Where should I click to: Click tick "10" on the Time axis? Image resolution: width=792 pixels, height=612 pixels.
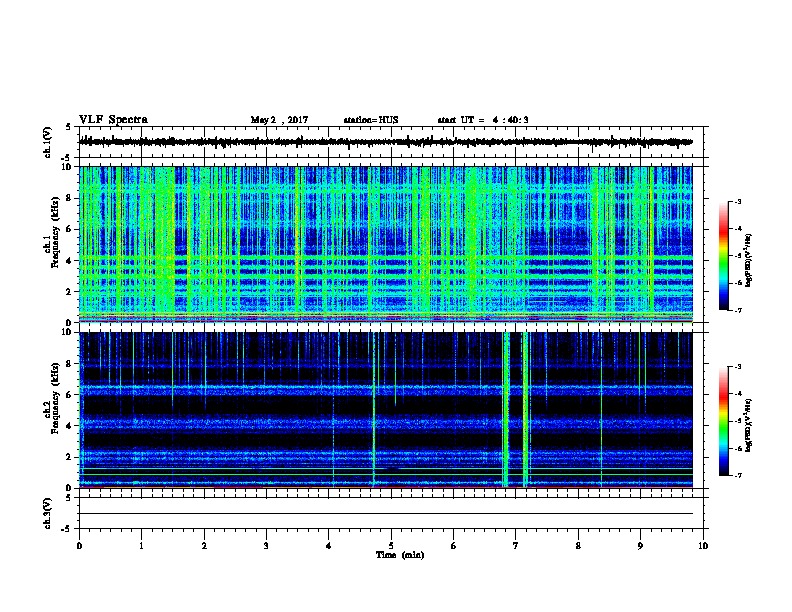pos(703,546)
